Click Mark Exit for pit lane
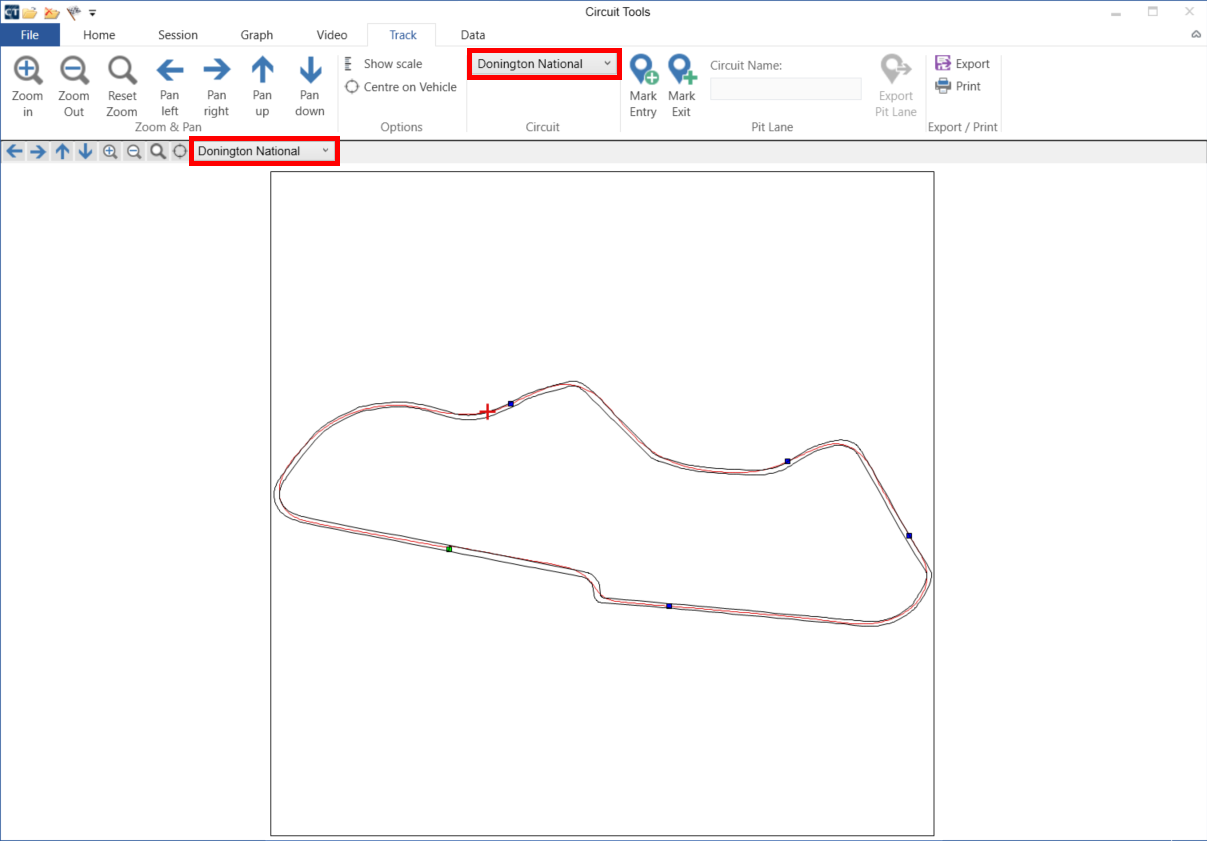This screenshot has width=1207, height=841. [682, 86]
